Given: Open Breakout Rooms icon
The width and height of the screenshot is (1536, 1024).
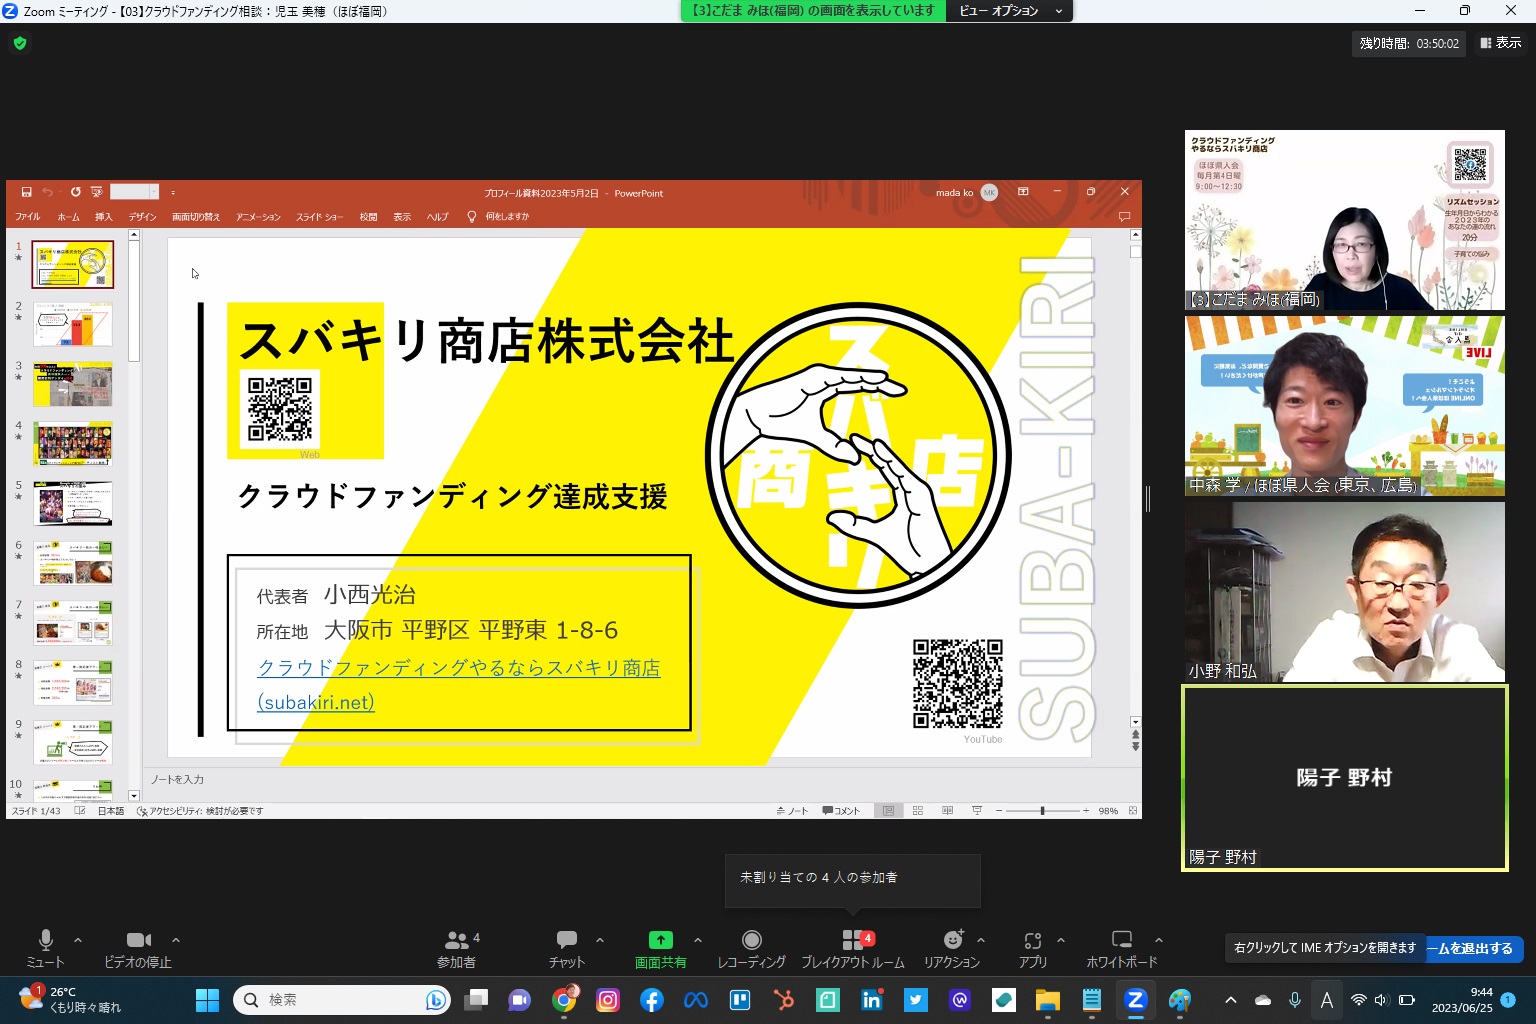Looking at the screenshot, I should pos(853,940).
